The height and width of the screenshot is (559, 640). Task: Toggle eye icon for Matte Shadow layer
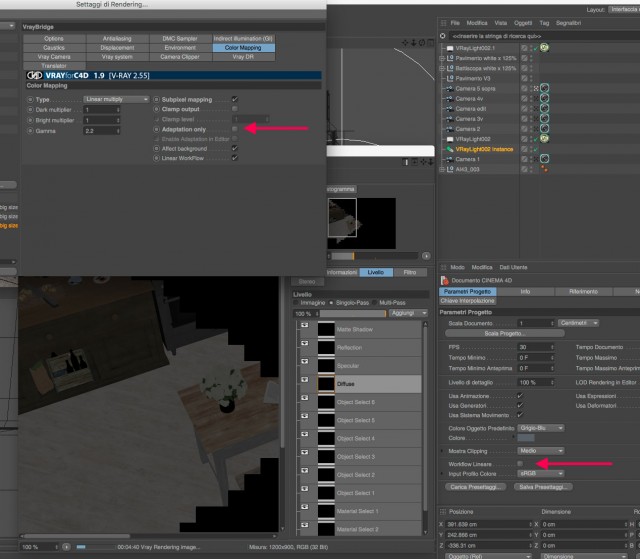pyautogui.click(x=304, y=325)
